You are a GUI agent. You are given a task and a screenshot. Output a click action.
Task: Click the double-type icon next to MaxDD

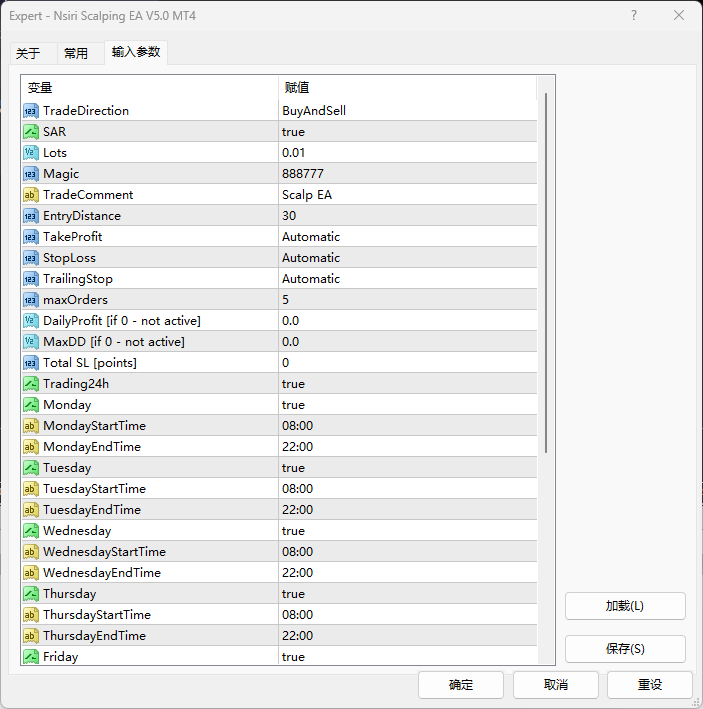click(x=31, y=342)
